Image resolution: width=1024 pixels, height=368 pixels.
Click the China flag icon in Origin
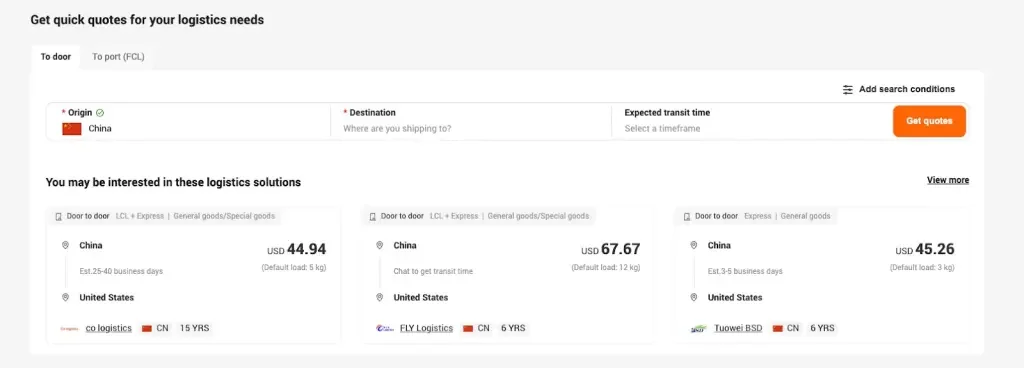click(72, 129)
